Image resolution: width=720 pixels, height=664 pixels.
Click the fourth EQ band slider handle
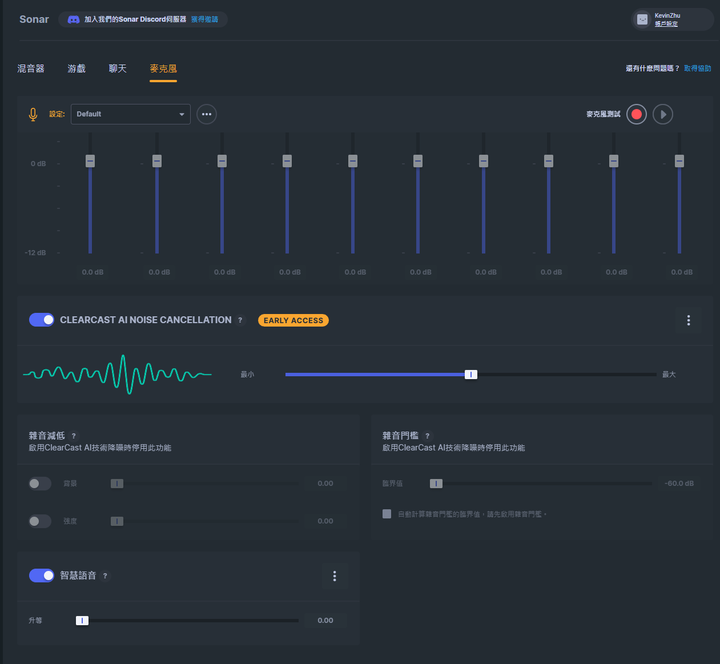287,161
